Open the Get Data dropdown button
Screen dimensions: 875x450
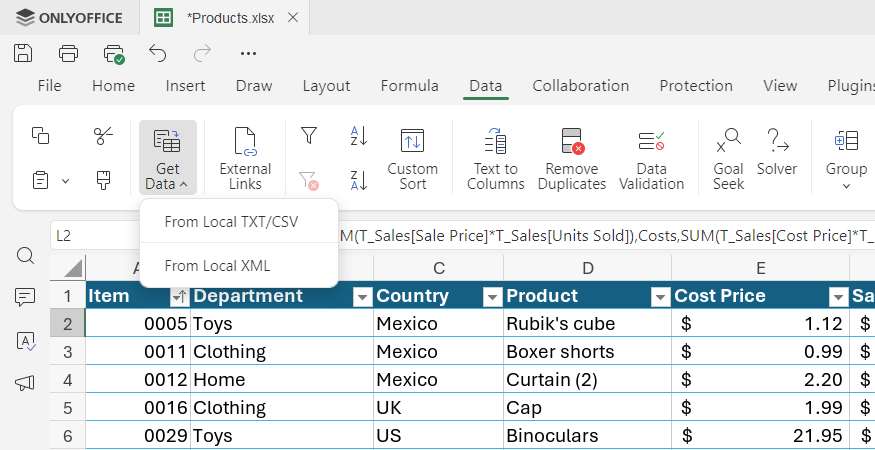tap(167, 158)
